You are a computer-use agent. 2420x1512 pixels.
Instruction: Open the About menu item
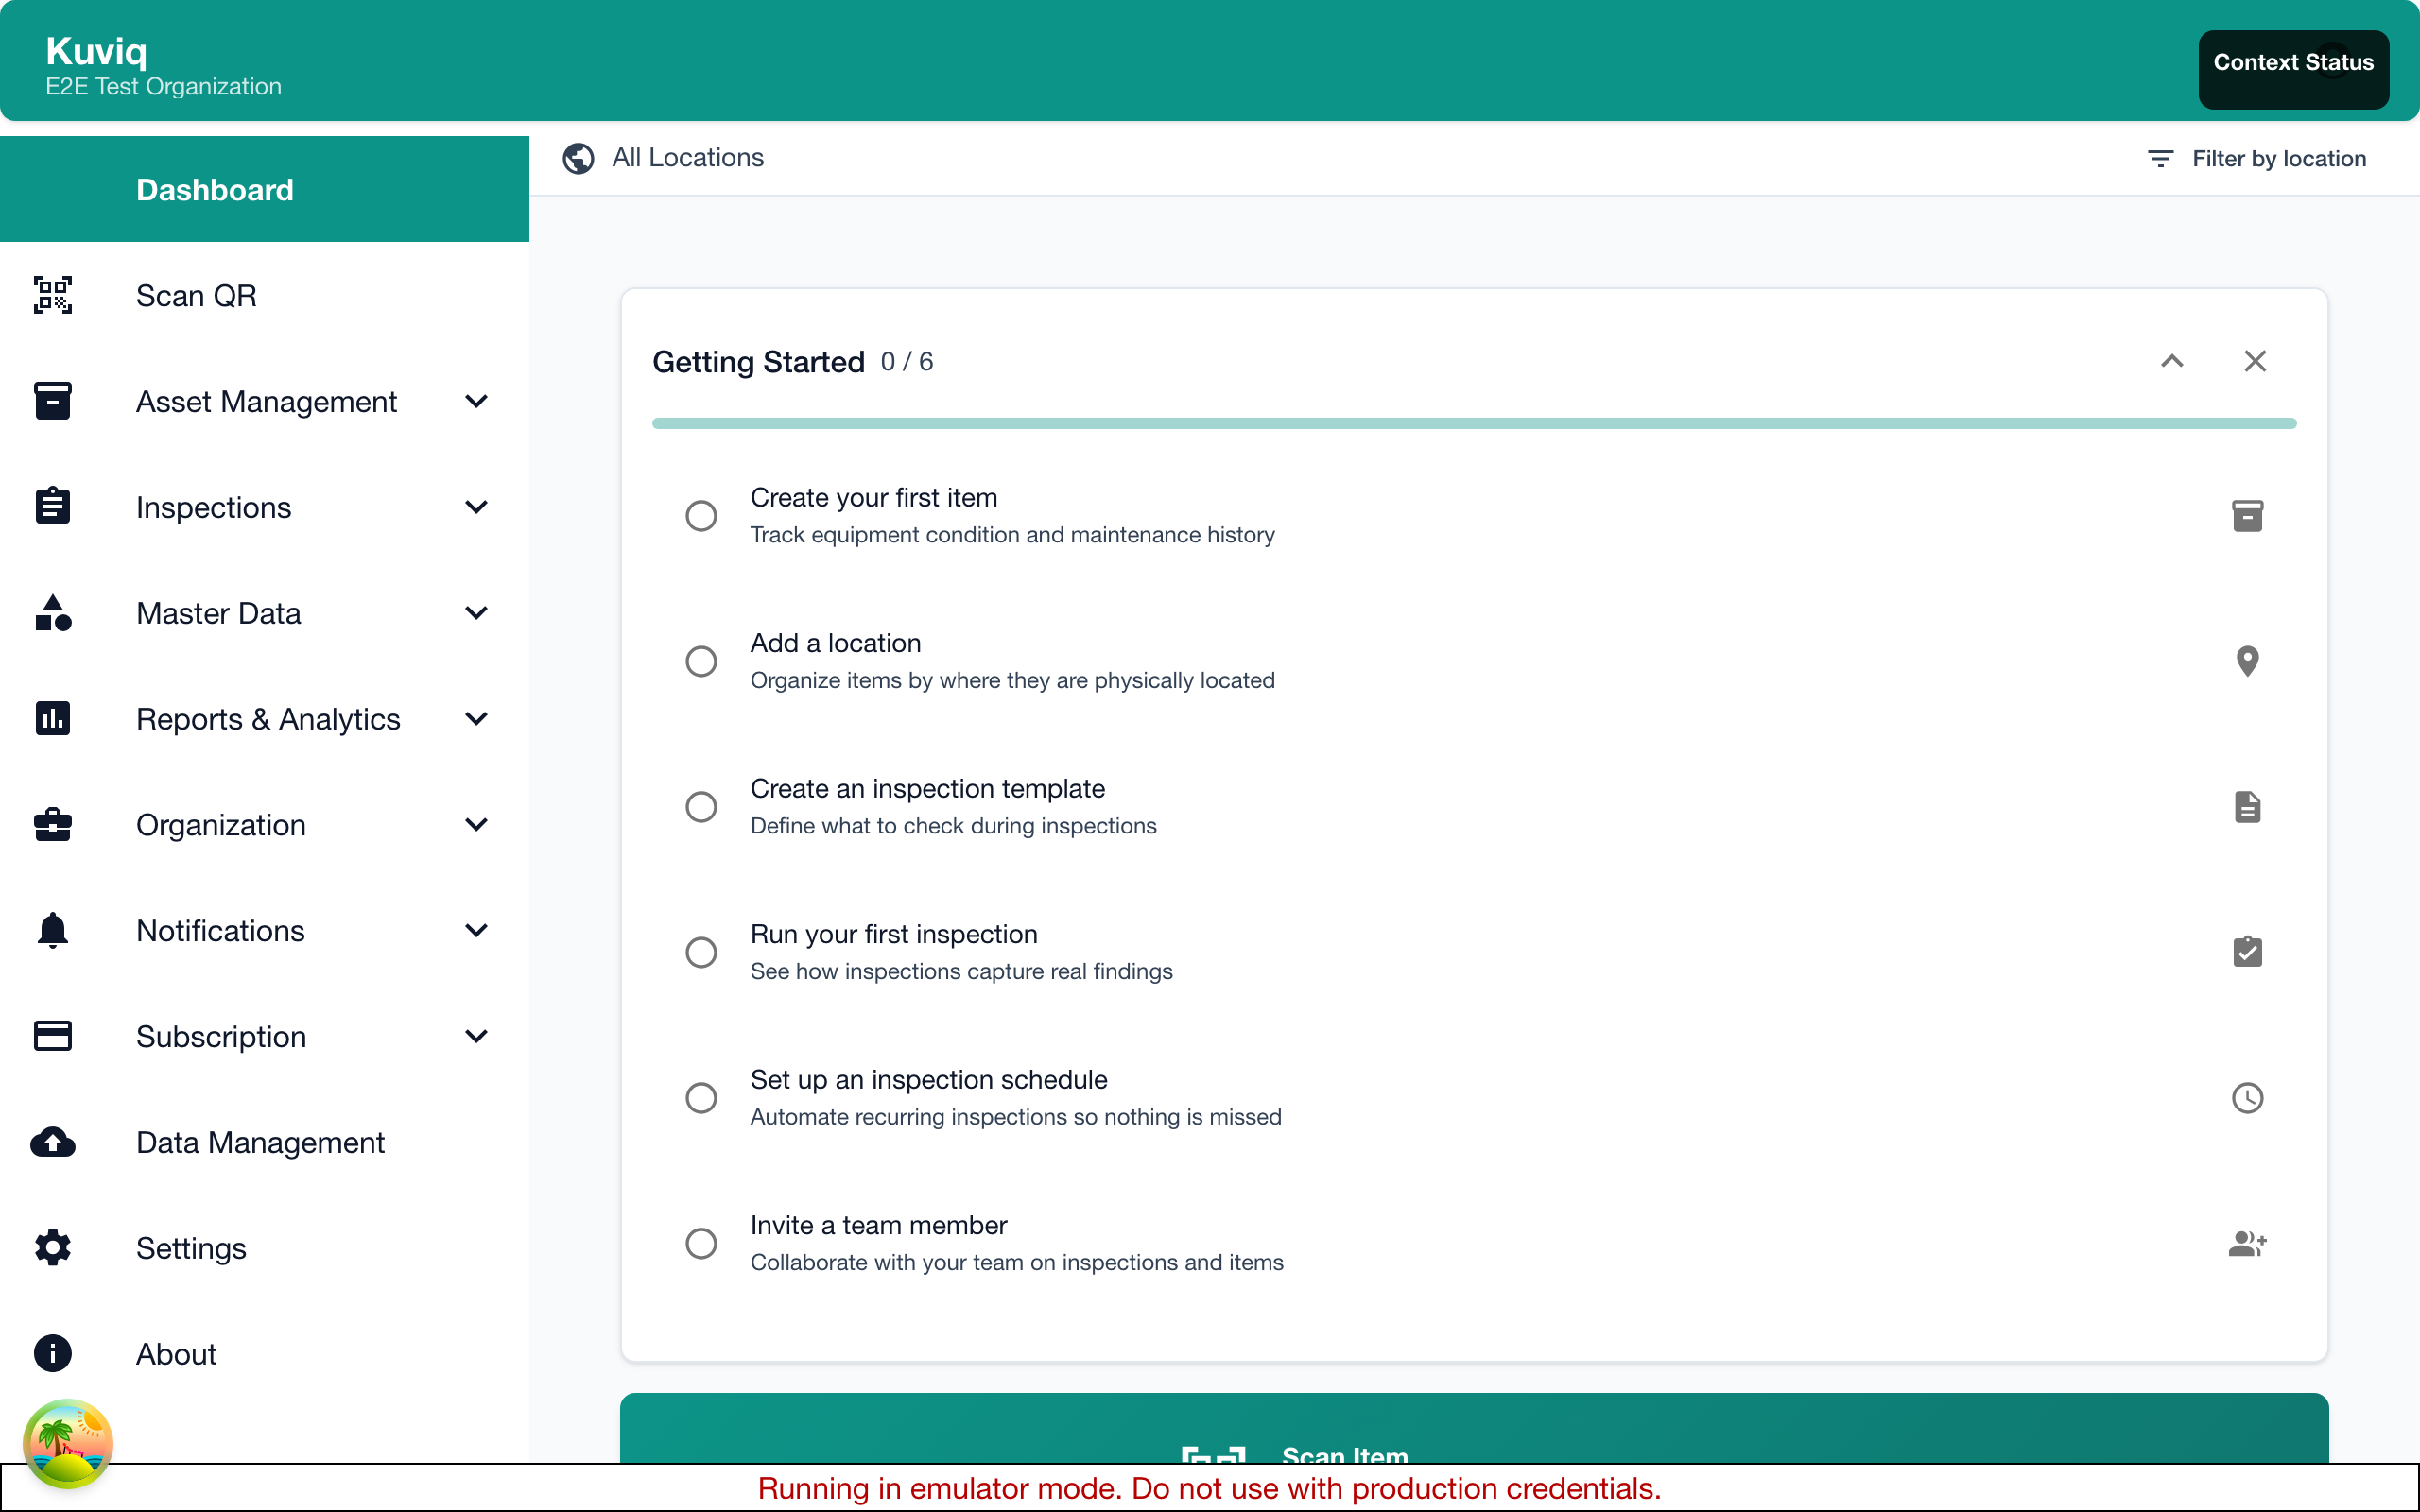[x=264, y=1354]
